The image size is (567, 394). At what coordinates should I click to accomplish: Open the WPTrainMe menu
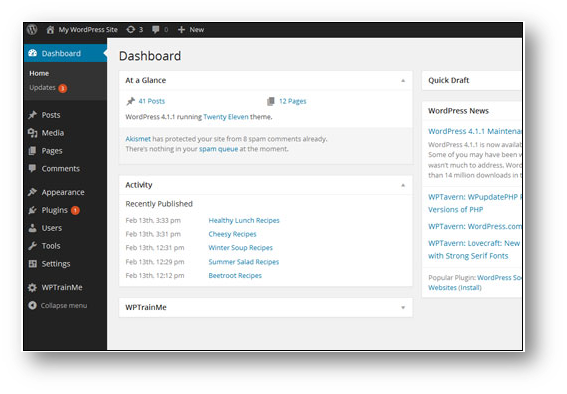(62, 287)
